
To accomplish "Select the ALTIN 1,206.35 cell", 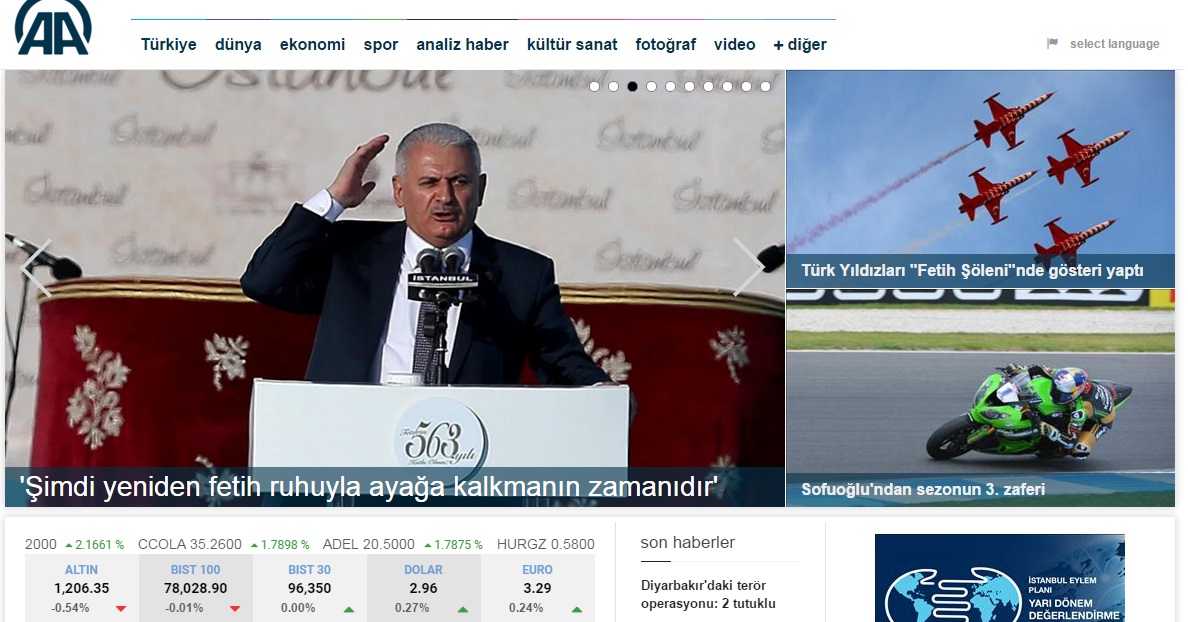I will 82,589.
